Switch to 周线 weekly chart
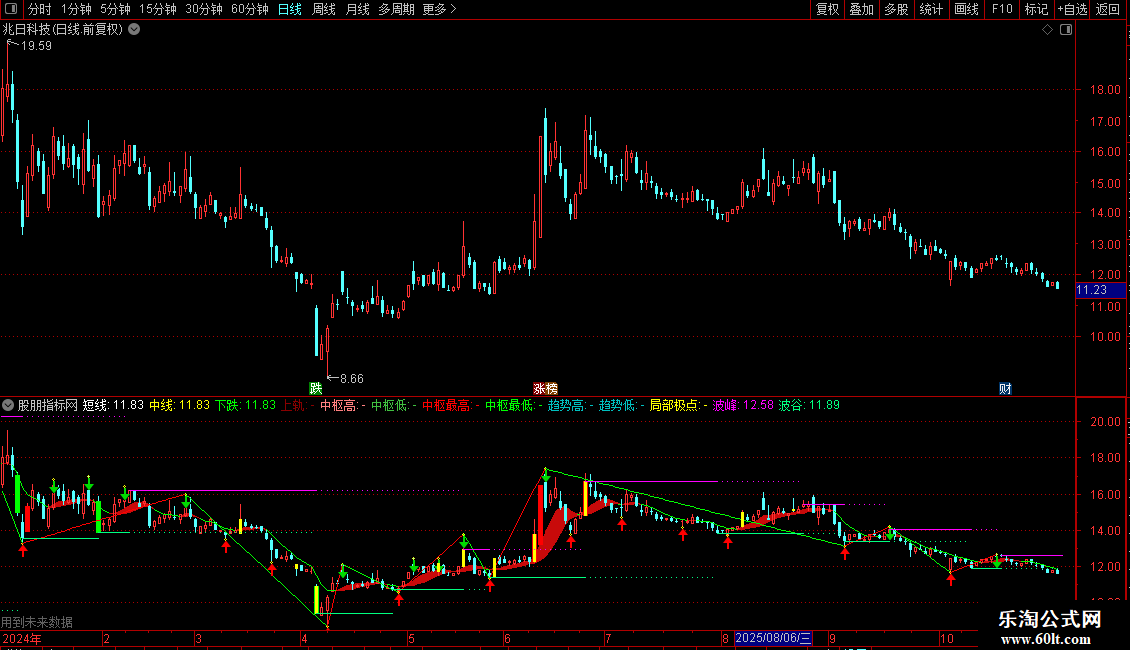The width and height of the screenshot is (1130, 650). point(324,9)
